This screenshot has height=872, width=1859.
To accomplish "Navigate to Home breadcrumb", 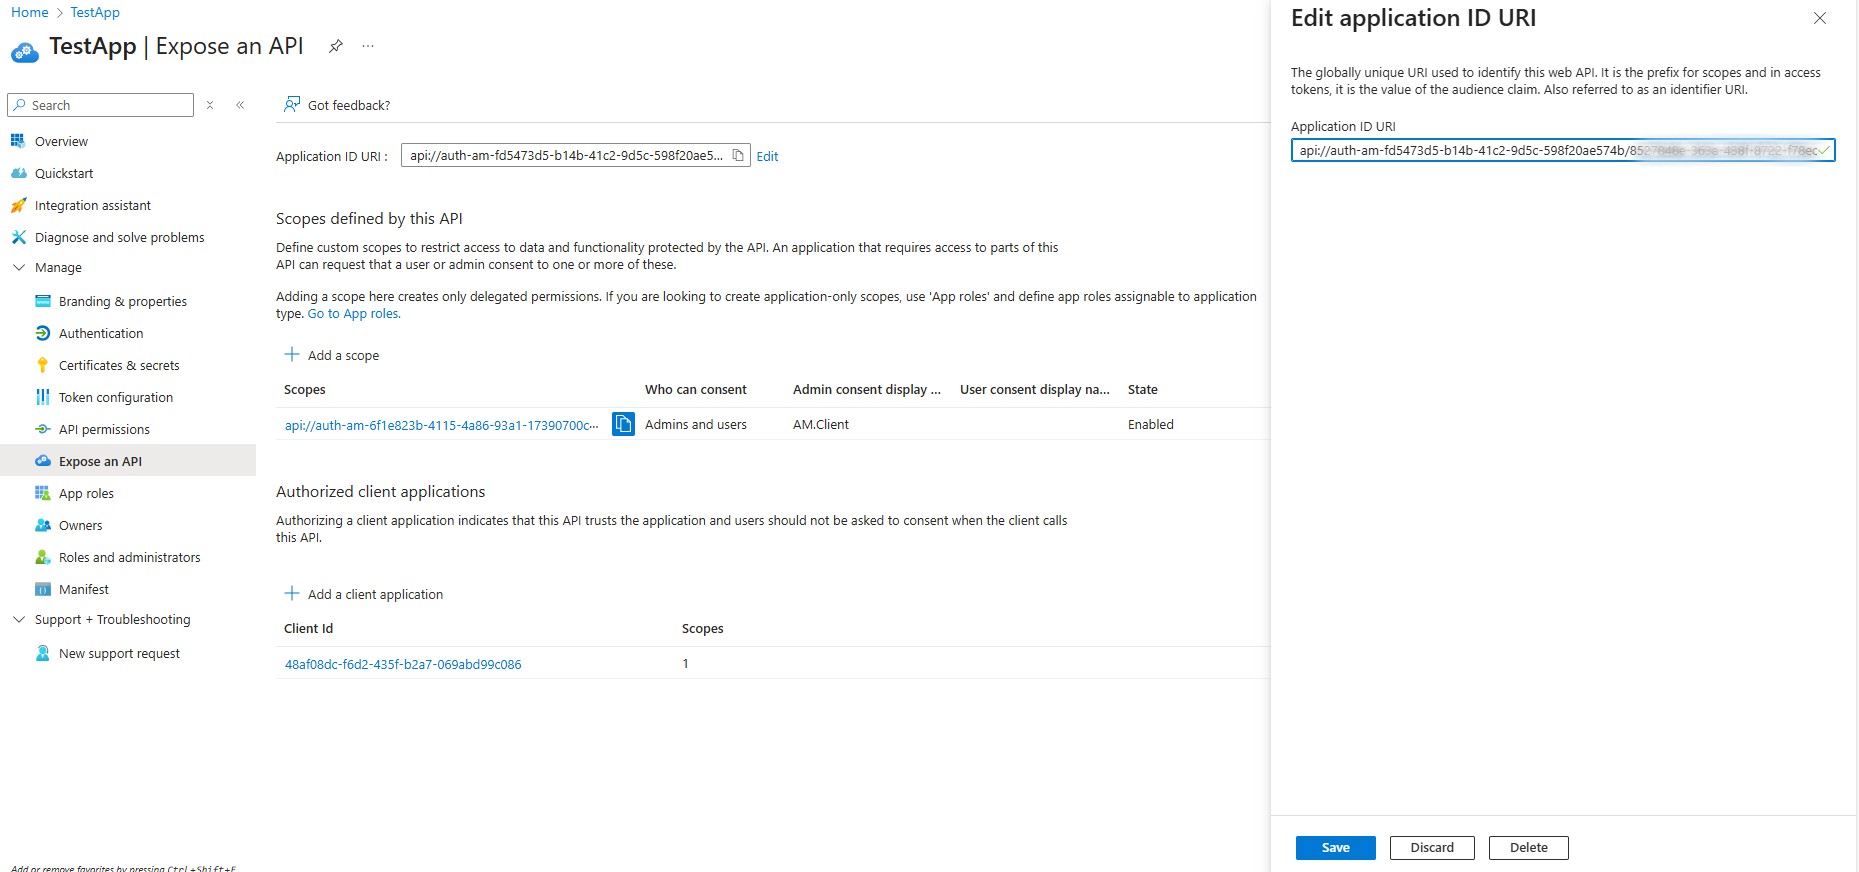I will click(x=30, y=12).
